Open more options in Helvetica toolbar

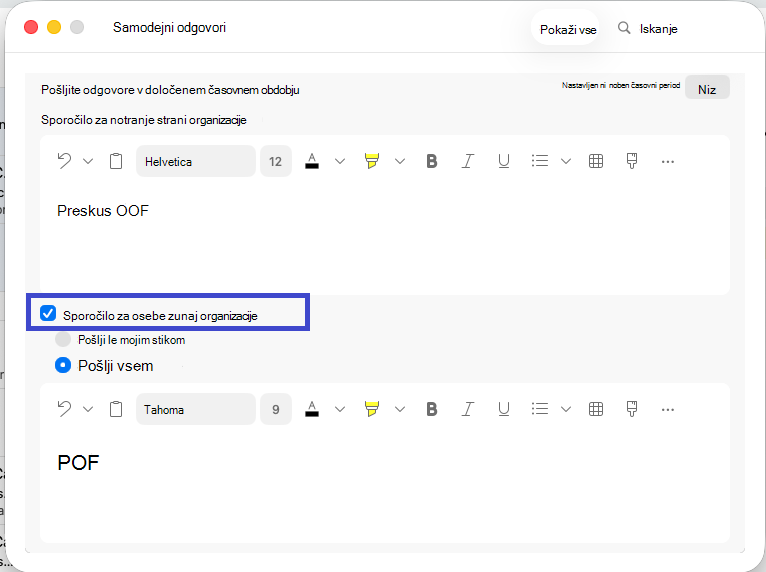coord(667,162)
